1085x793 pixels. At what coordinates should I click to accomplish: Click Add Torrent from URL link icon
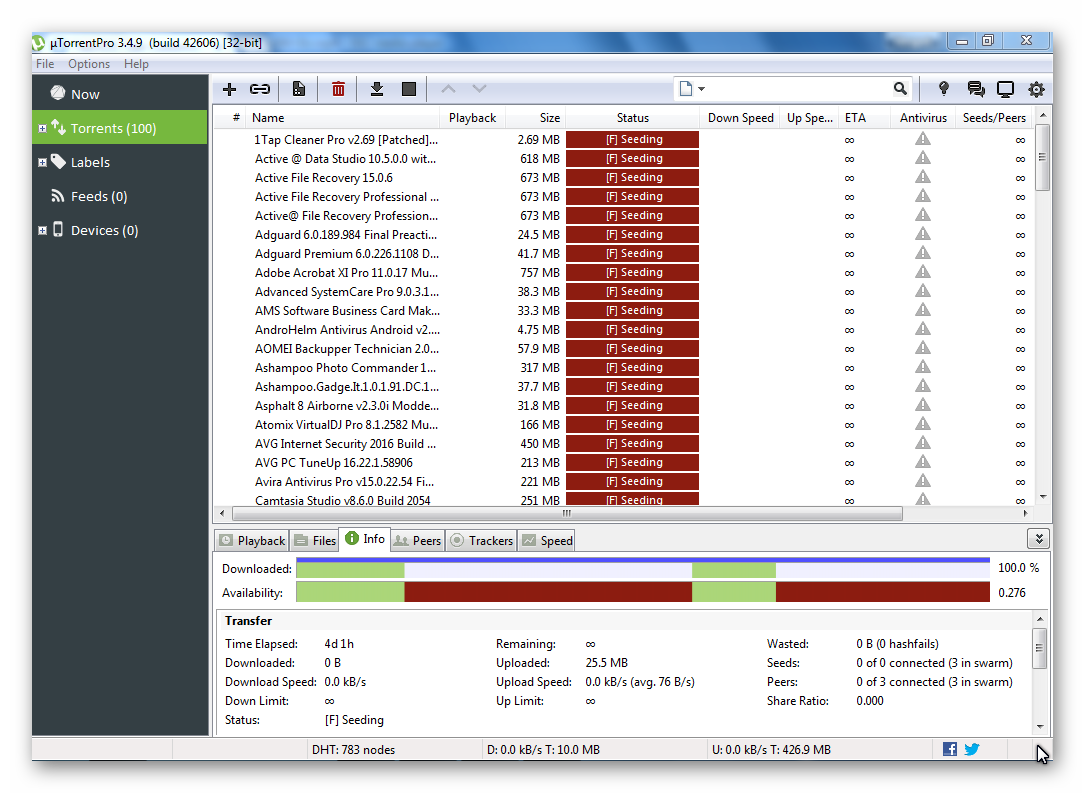(x=259, y=89)
